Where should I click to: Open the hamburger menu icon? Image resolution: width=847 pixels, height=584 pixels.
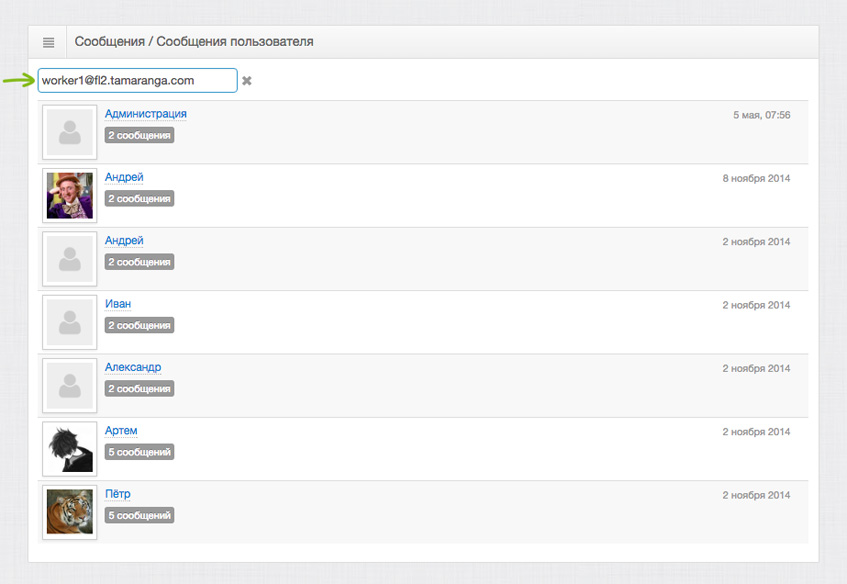tap(48, 42)
